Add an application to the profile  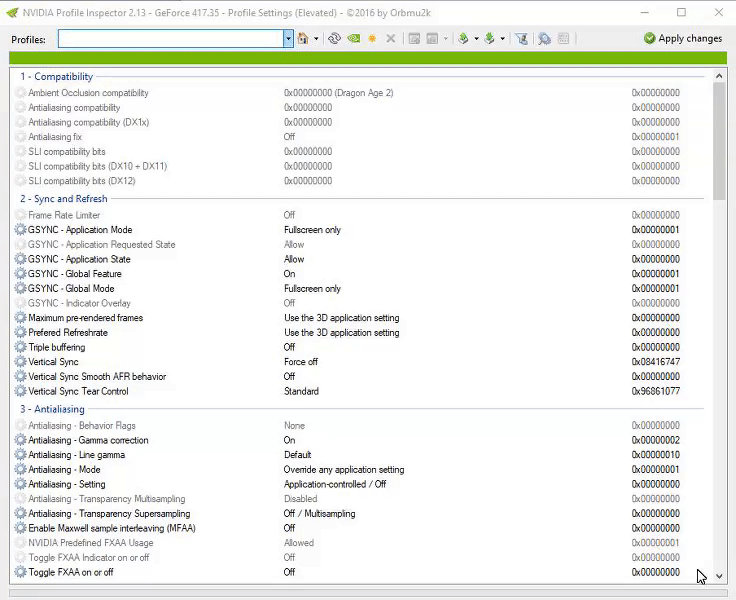(x=414, y=38)
